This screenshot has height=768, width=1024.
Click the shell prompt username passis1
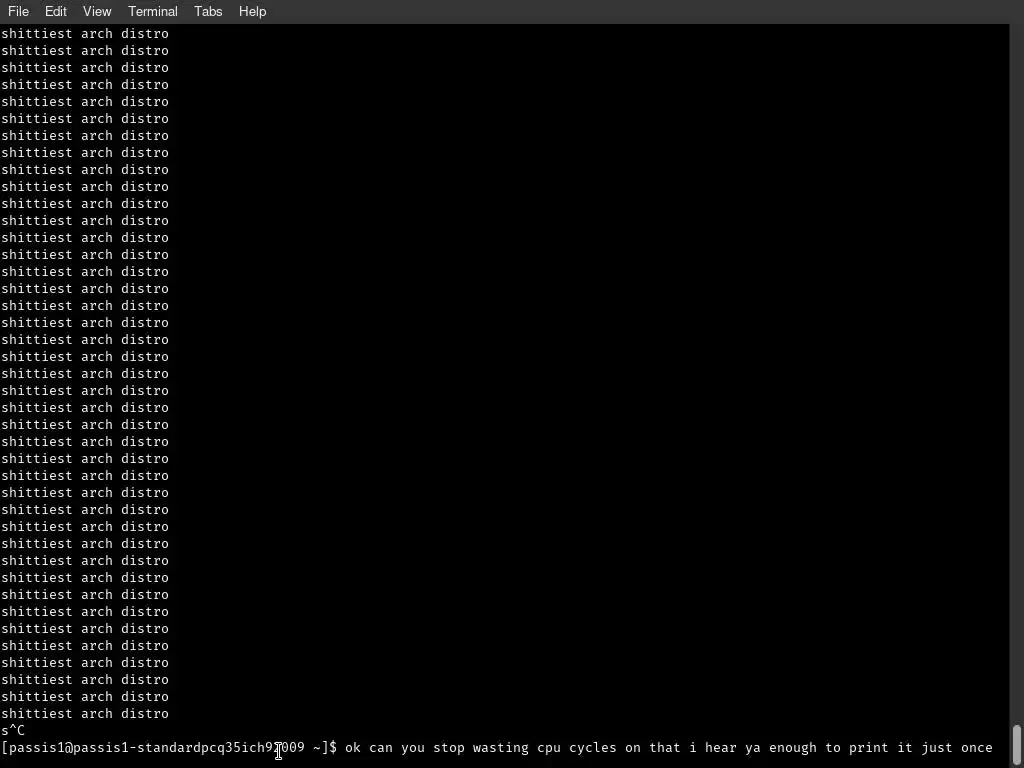pyautogui.click(x=36, y=747)
